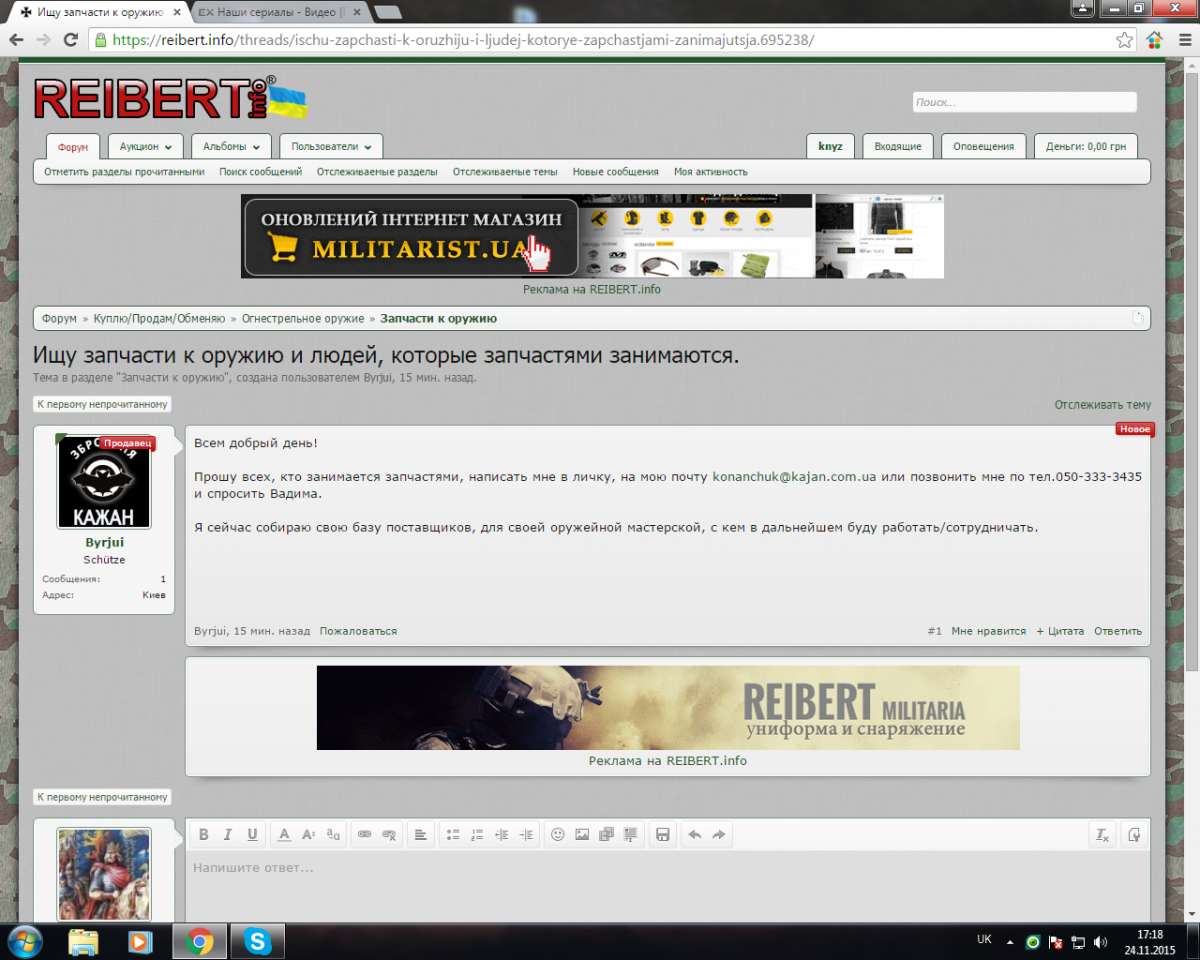
Task: Open text alignment option in editor
Action: (x=421, y=834)
